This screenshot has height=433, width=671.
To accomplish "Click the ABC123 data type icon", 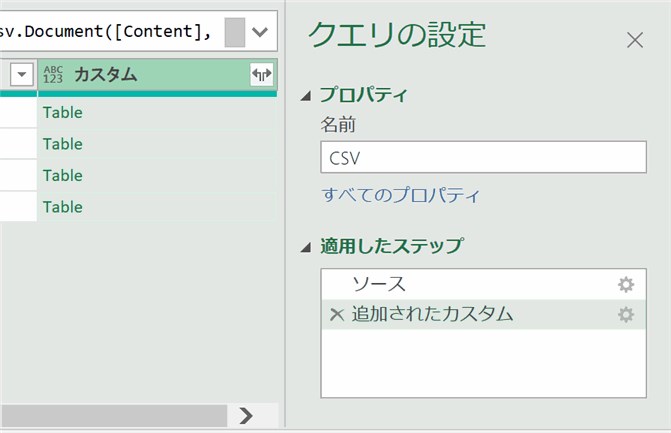I will click(x=53, y=74).
